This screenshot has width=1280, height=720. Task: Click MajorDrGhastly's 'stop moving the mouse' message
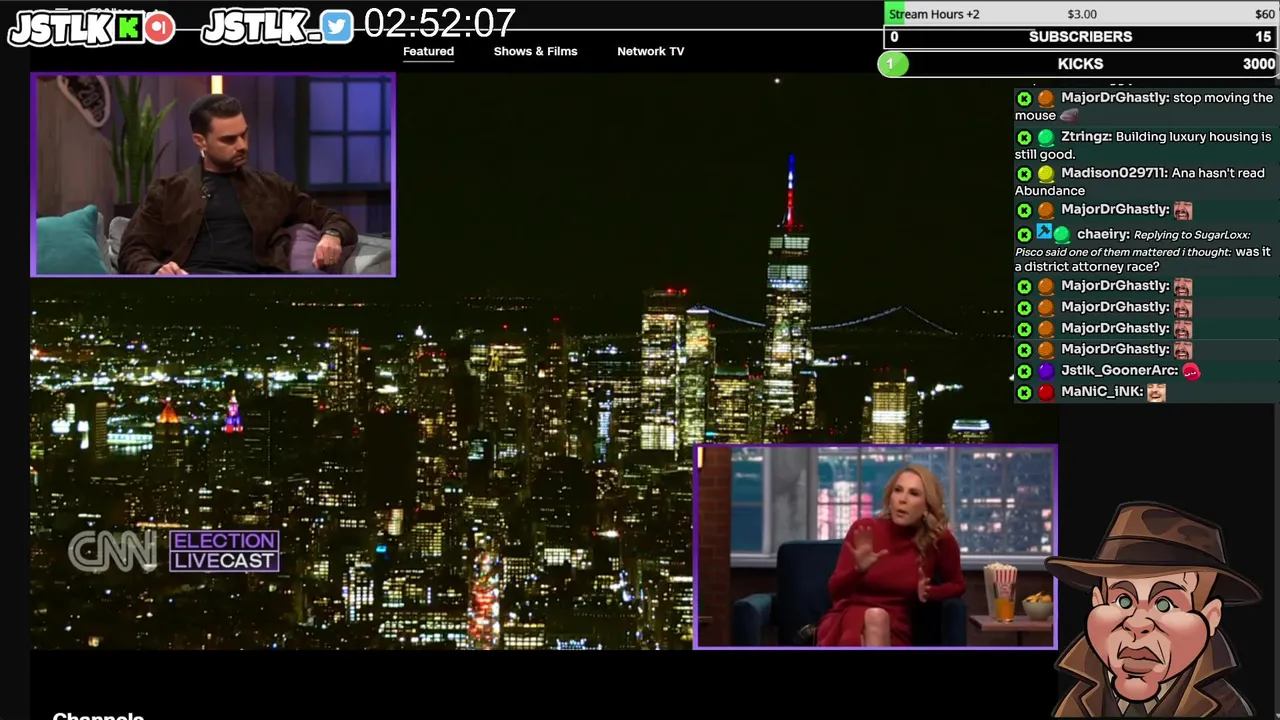pos(1144,106)
